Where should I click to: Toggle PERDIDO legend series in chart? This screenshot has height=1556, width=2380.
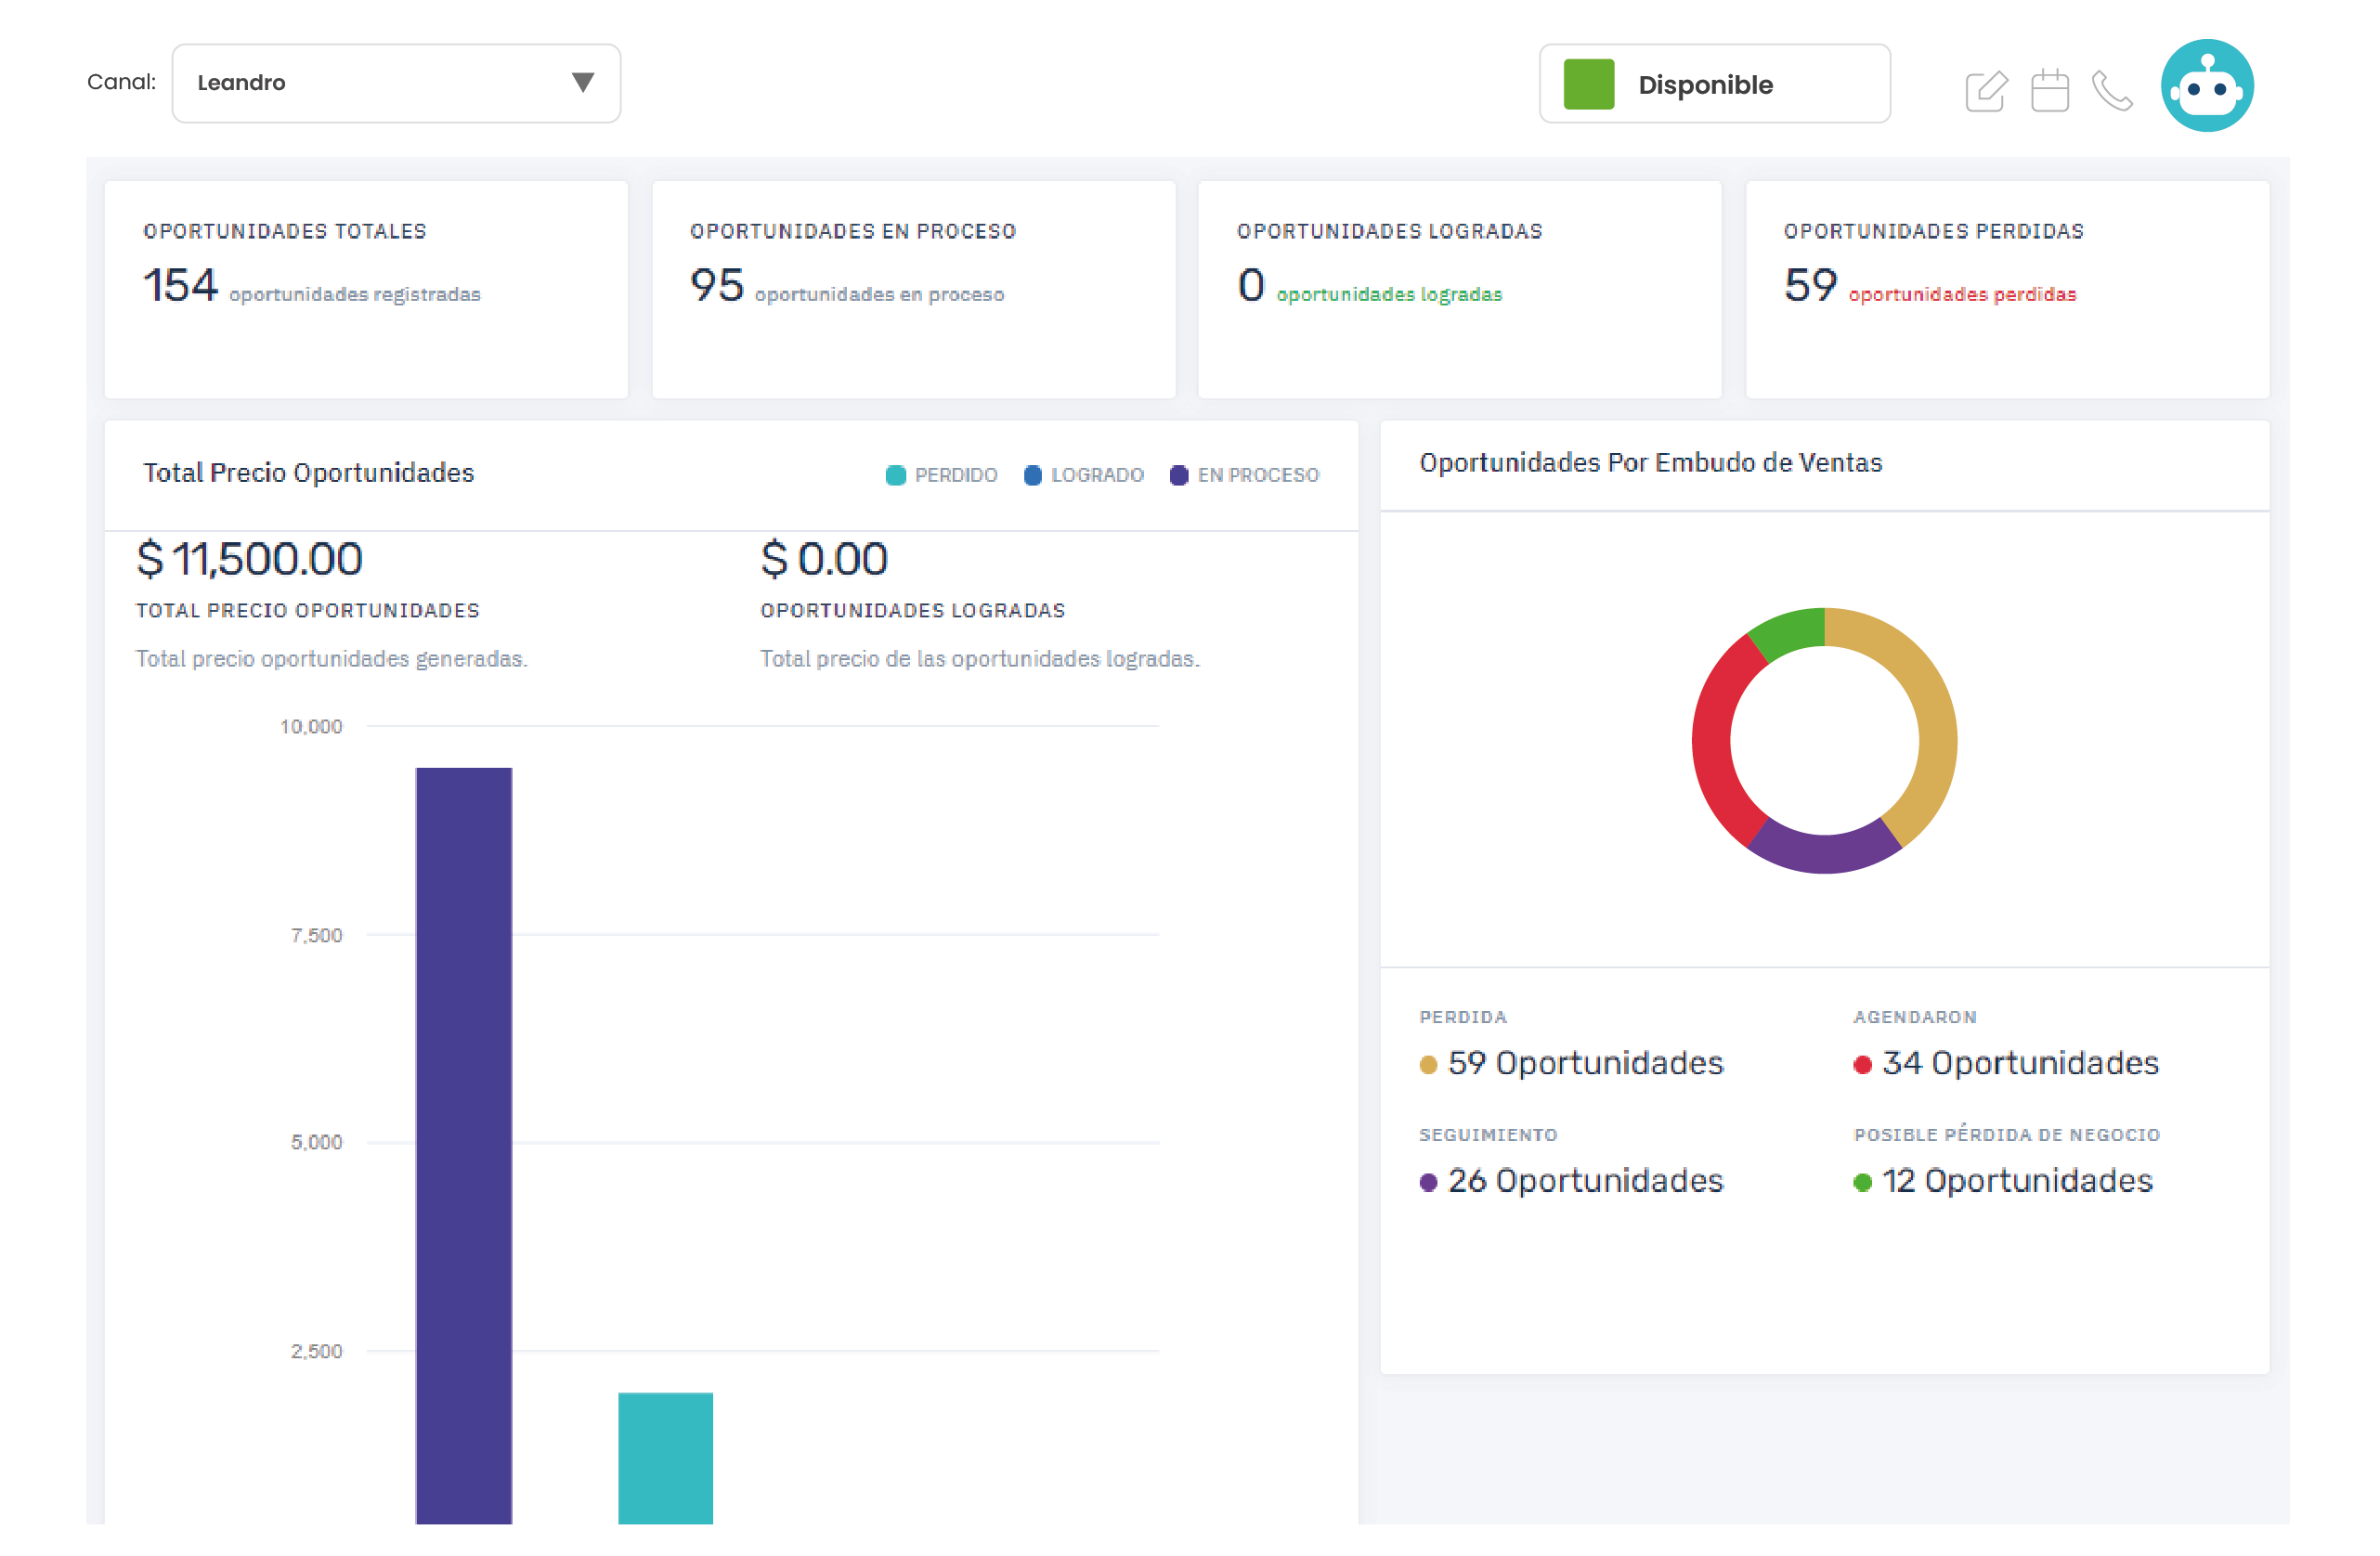(x=942, y=475)
